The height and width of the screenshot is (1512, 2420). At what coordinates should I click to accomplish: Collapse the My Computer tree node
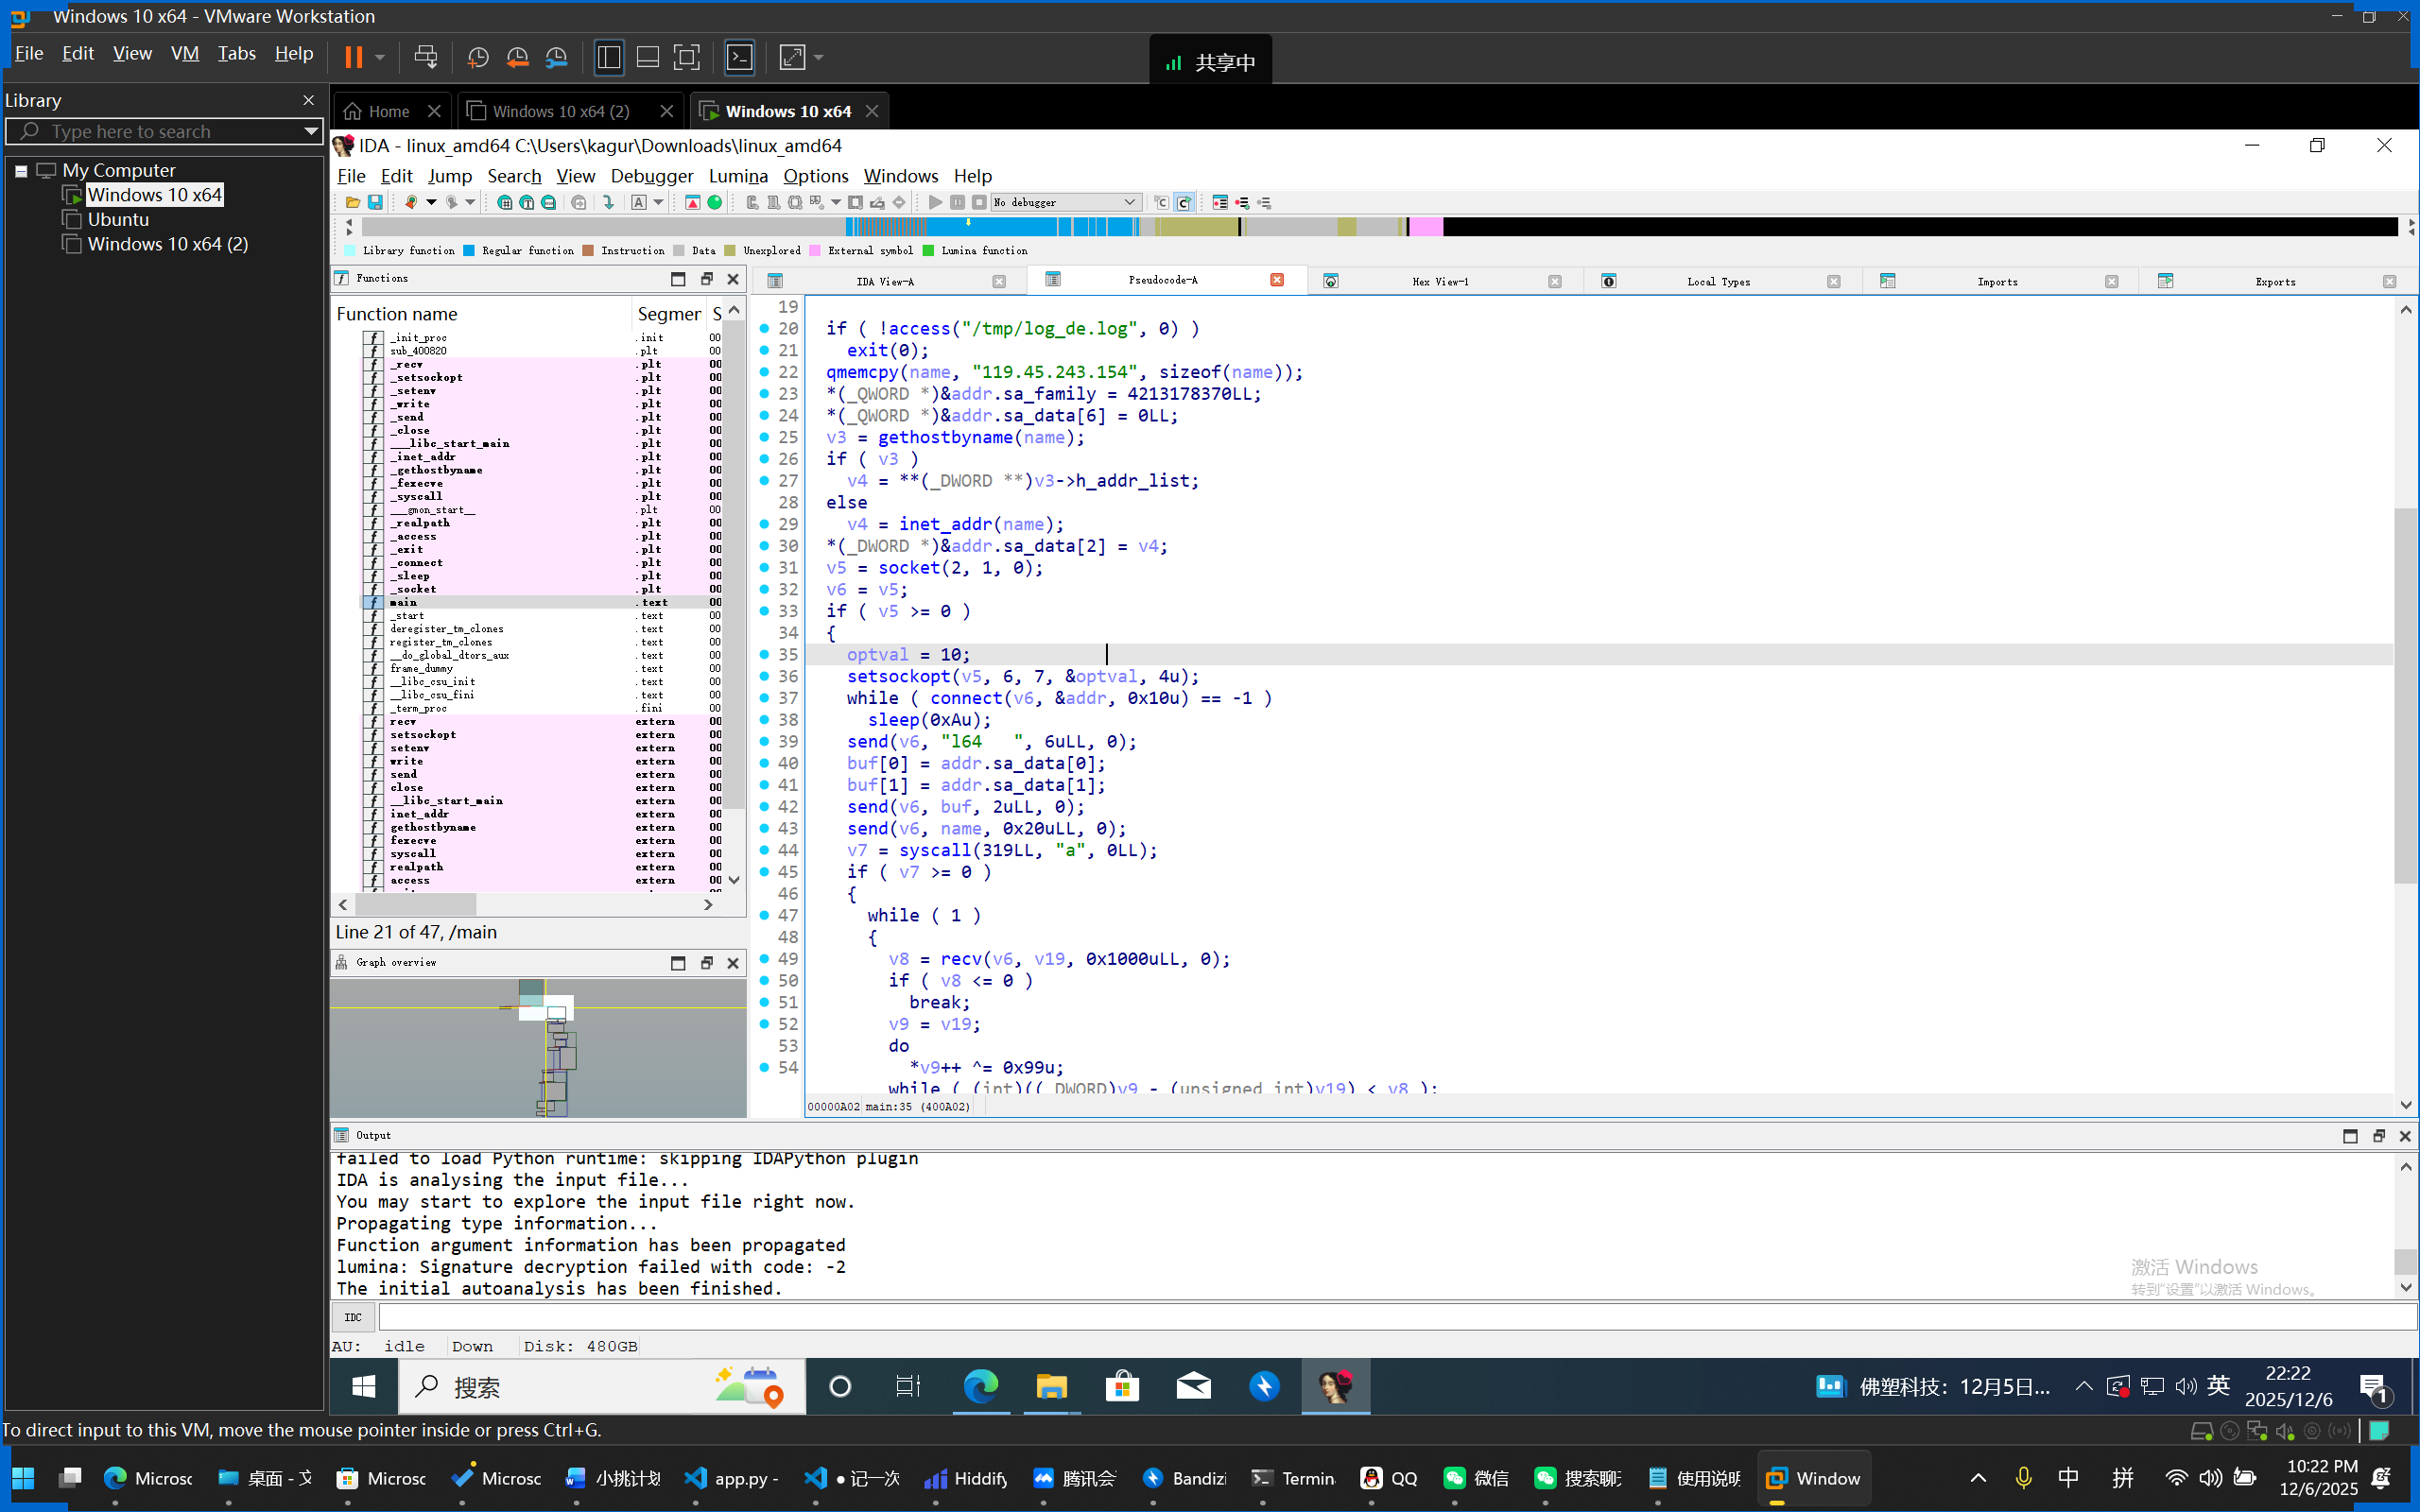21,171
